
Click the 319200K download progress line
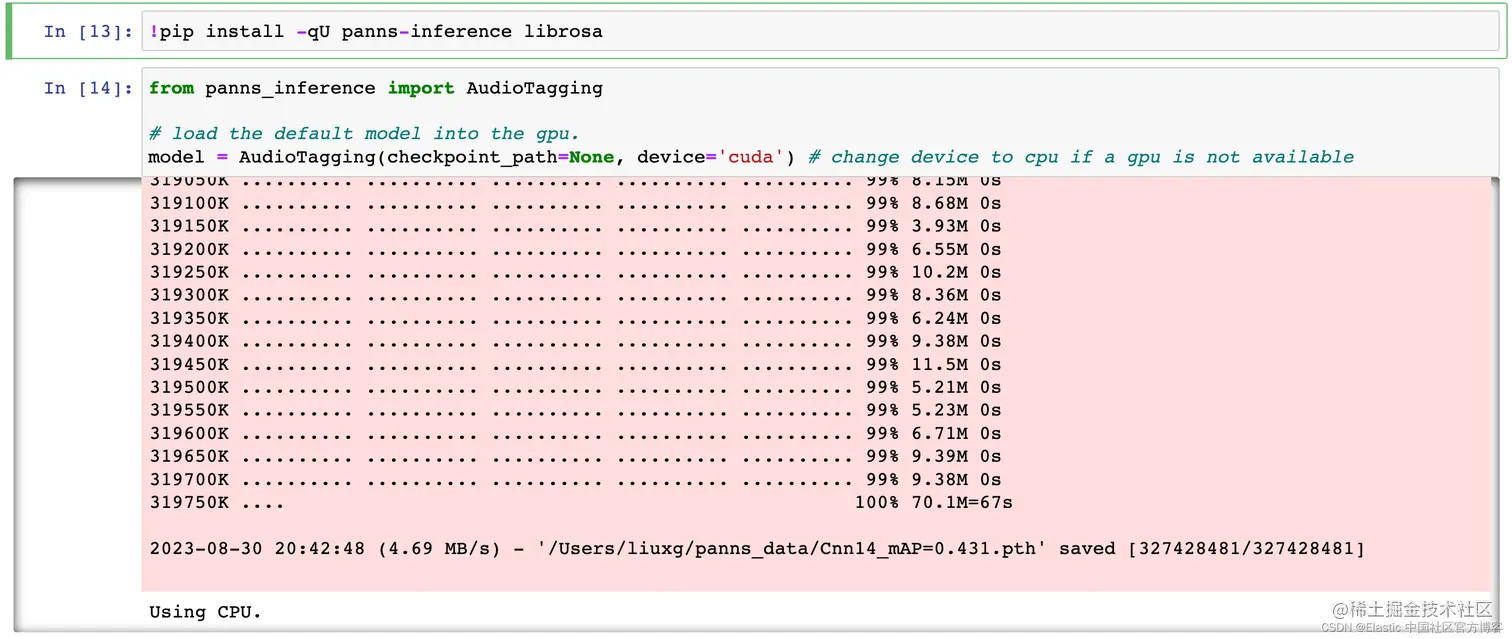click(x=575, y=249)
